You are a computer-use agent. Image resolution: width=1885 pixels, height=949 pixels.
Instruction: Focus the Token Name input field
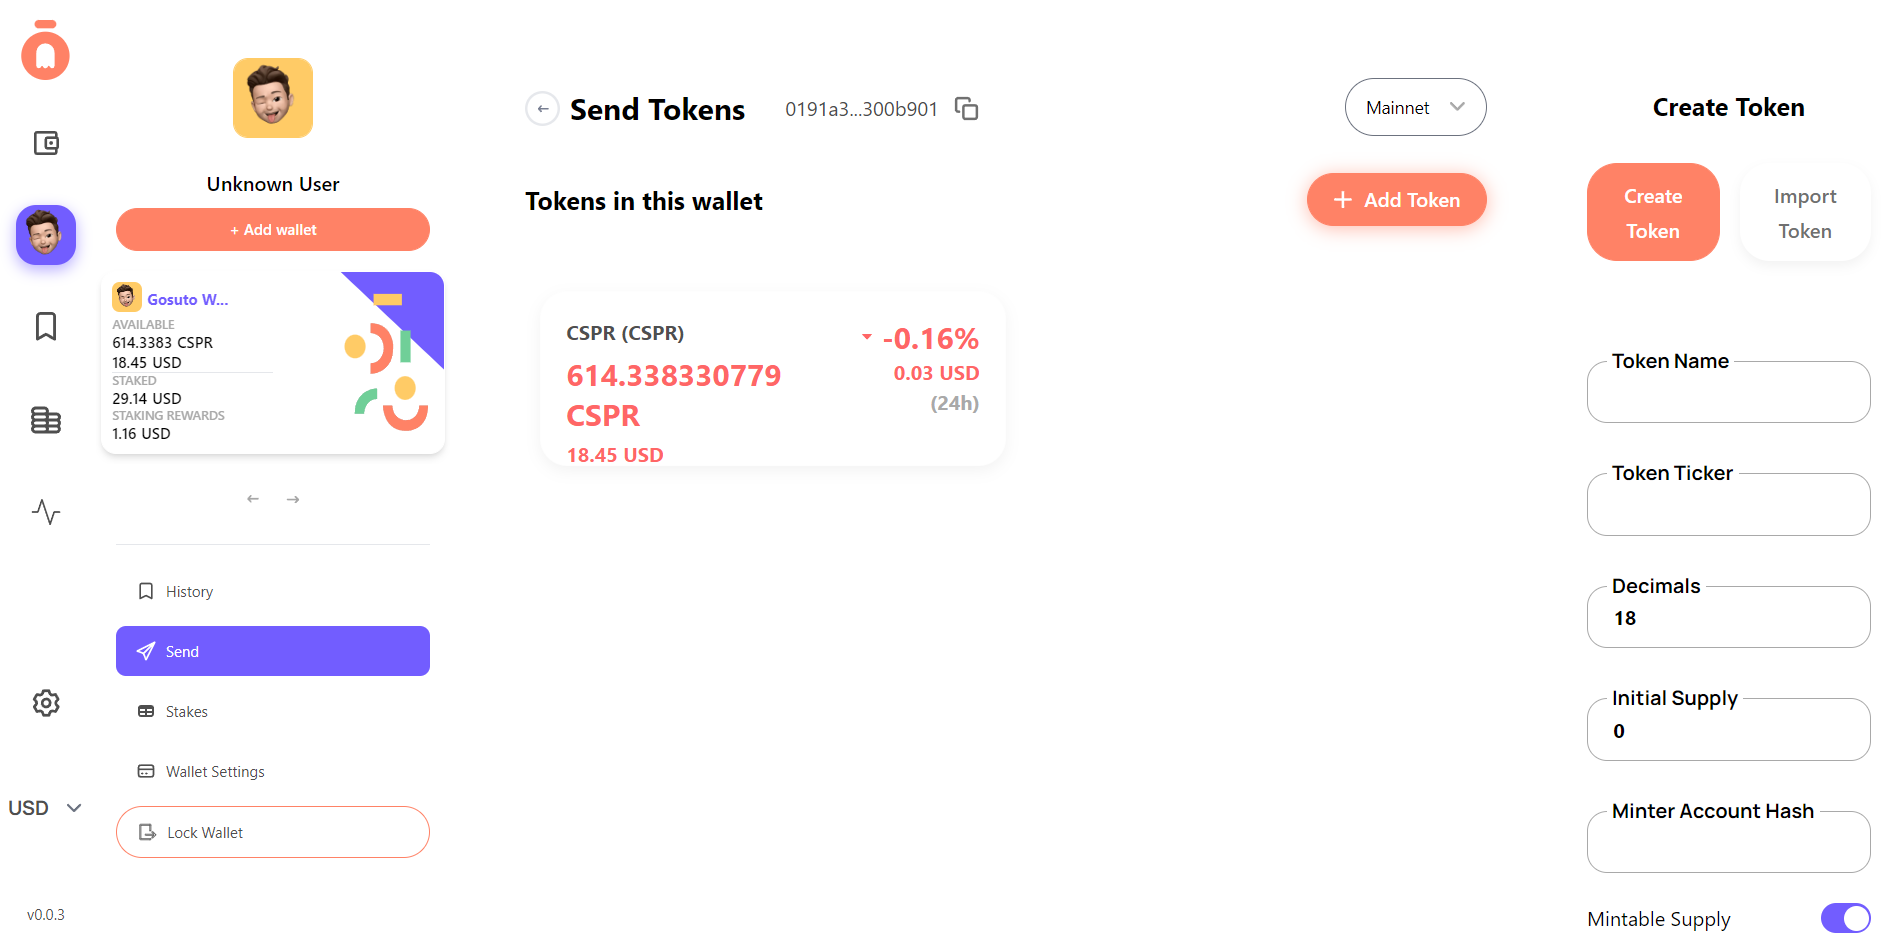1728,395
